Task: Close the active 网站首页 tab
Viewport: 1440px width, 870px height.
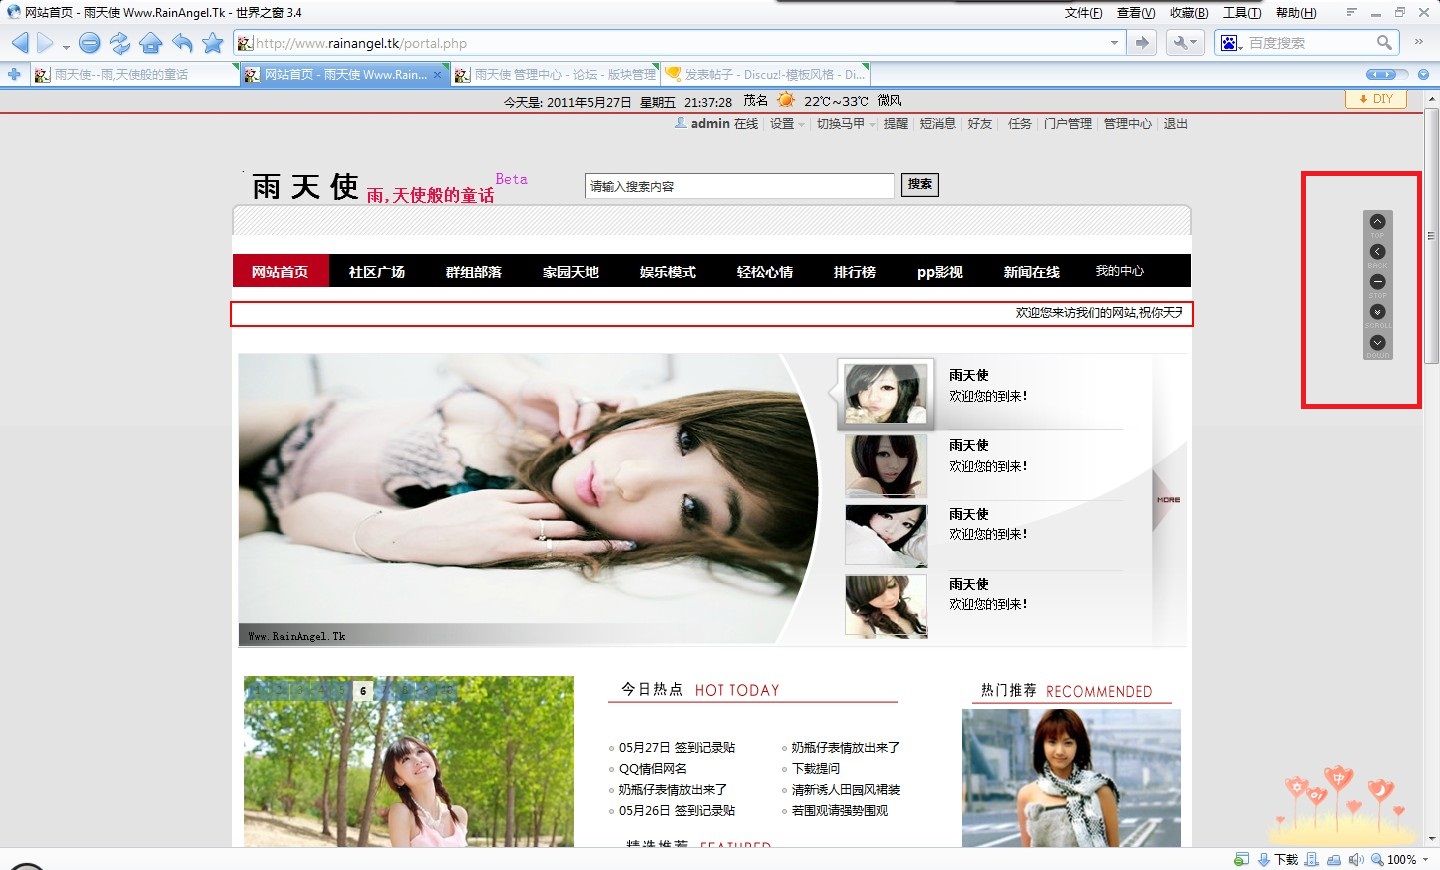Action: point(437,75)
